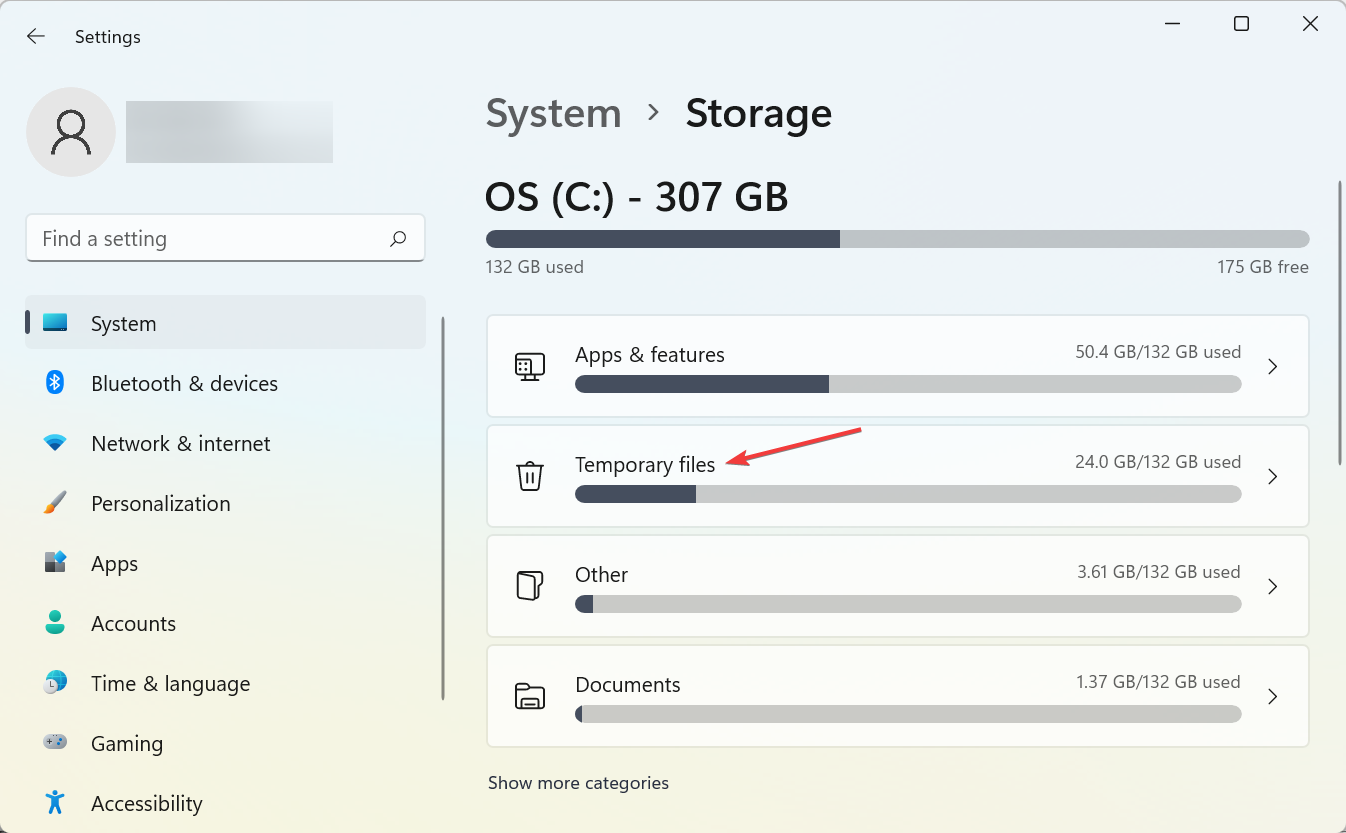The height and width of the screenshot is (833, 1346).
Task: Open the Accounts settings section
Action: click(133, 623)
